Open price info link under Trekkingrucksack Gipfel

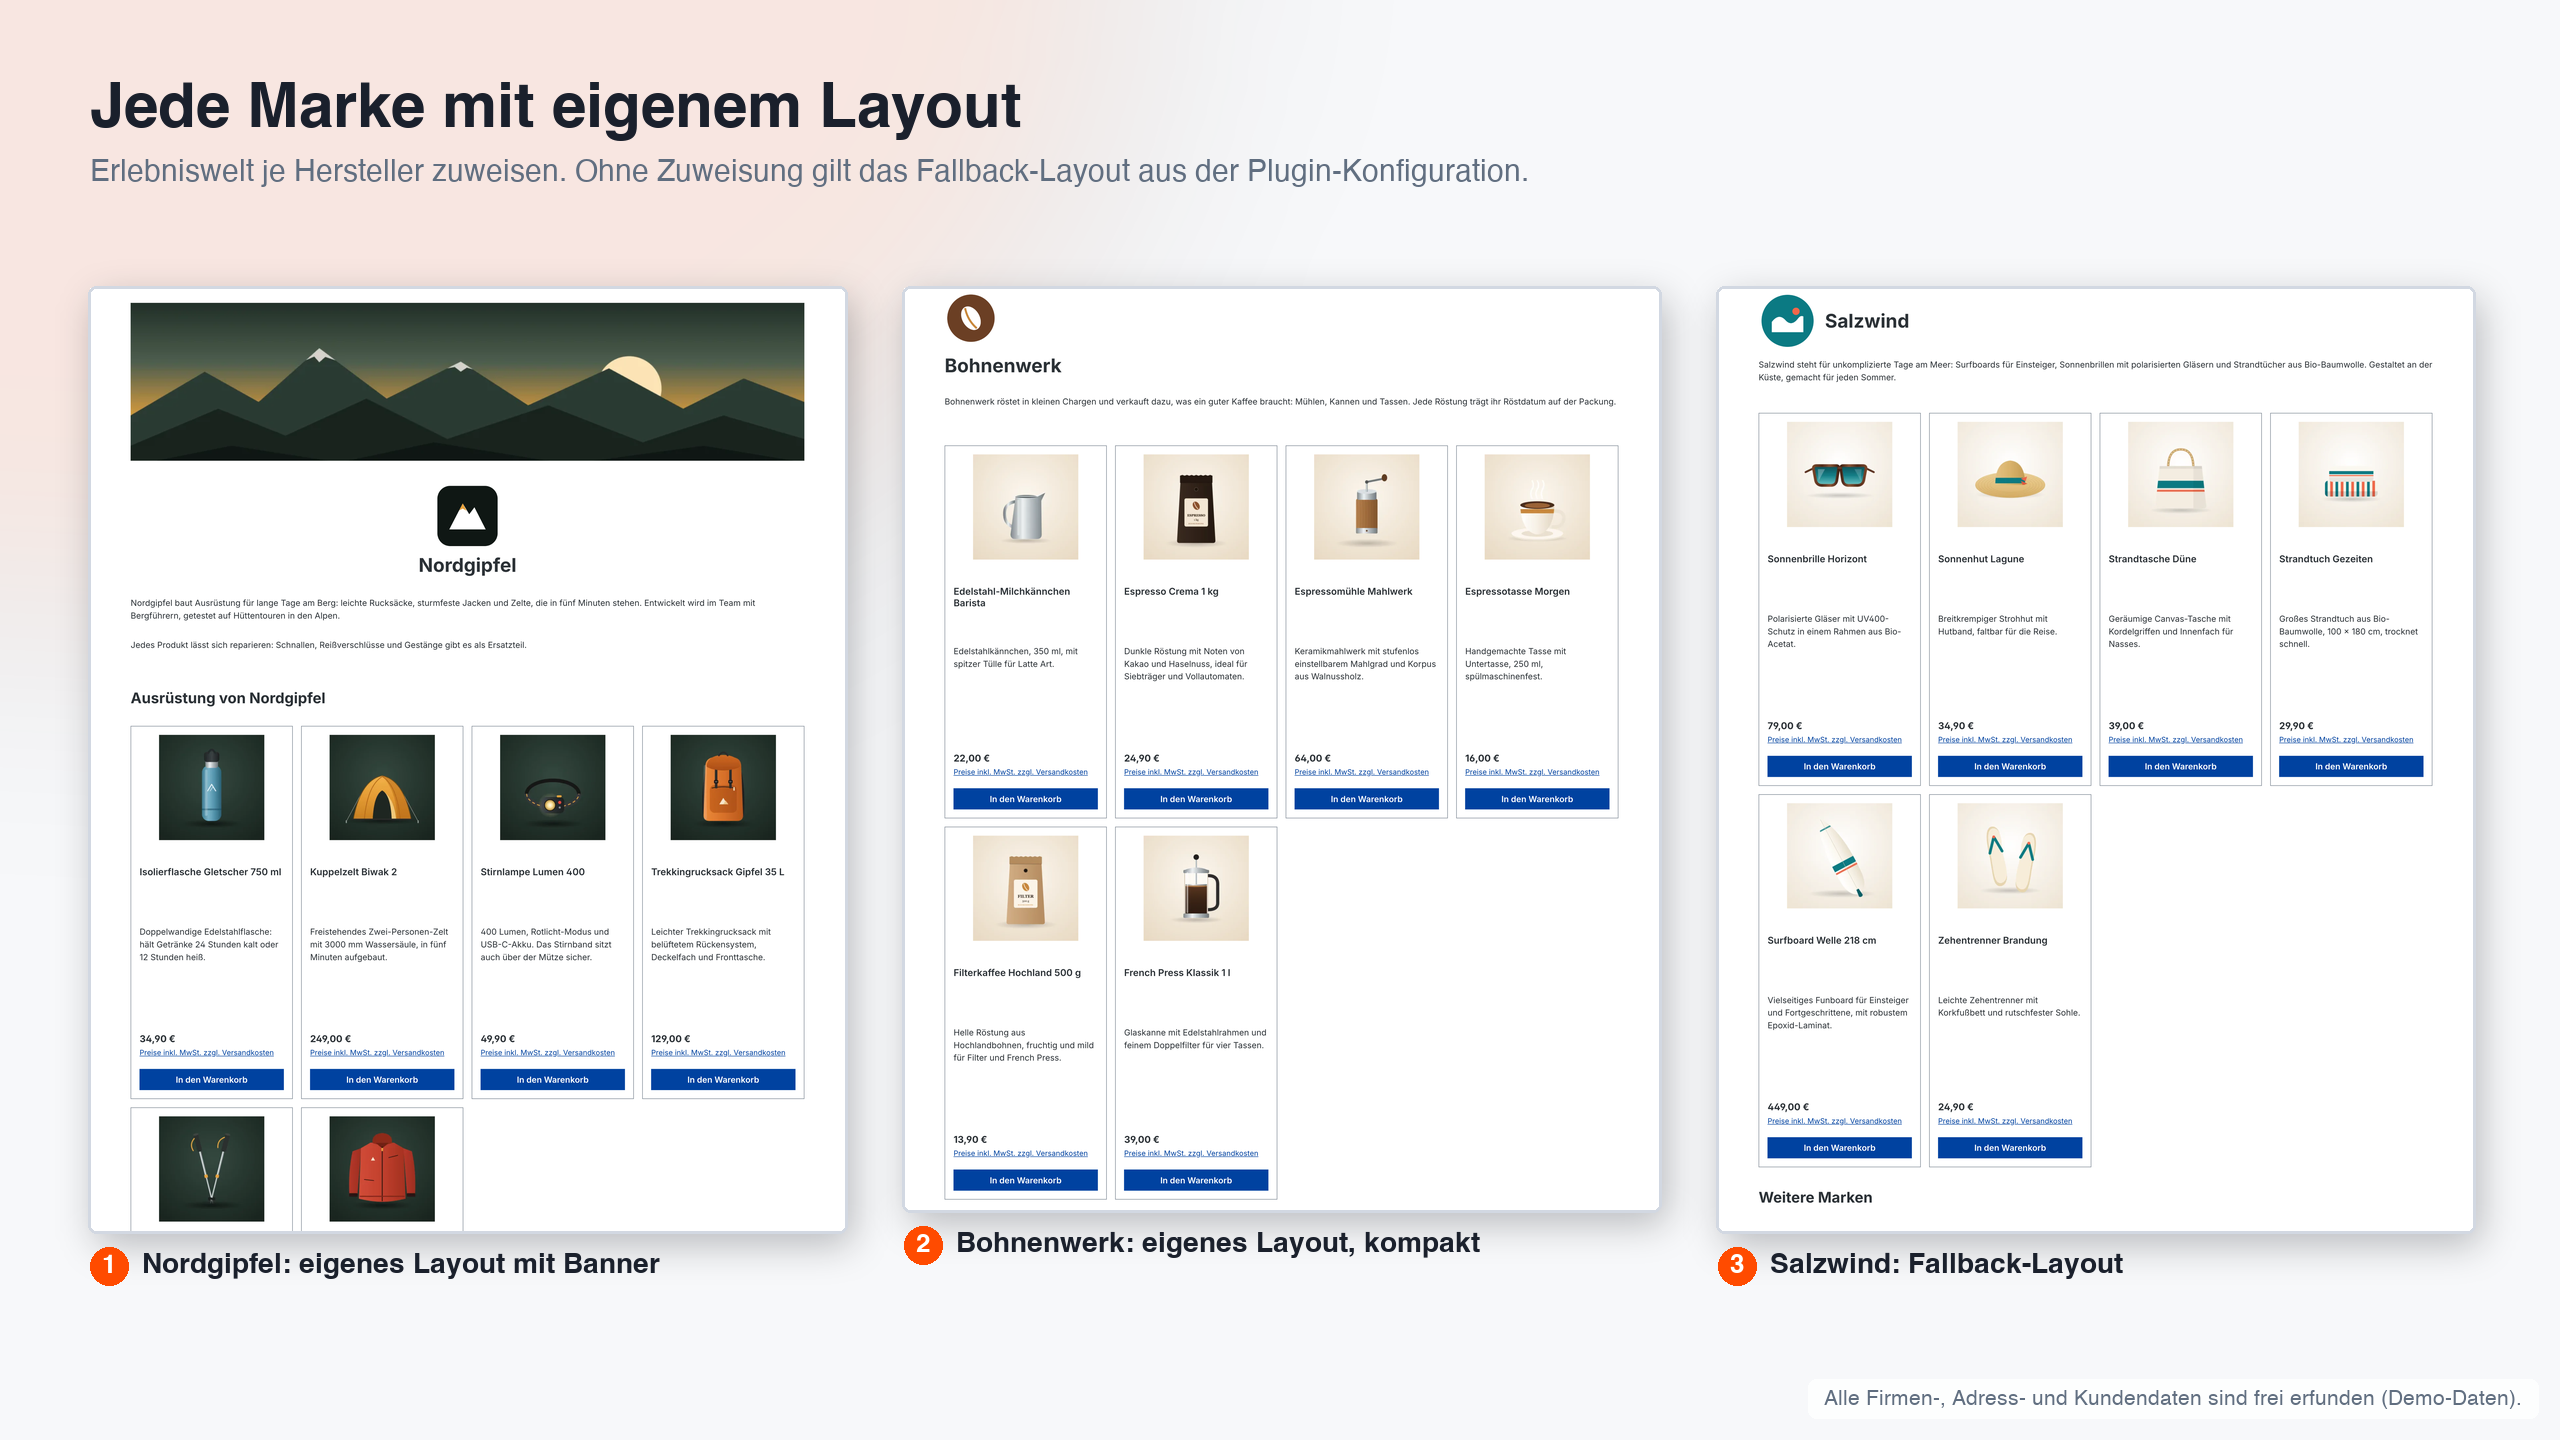[x=718, y=1053]
